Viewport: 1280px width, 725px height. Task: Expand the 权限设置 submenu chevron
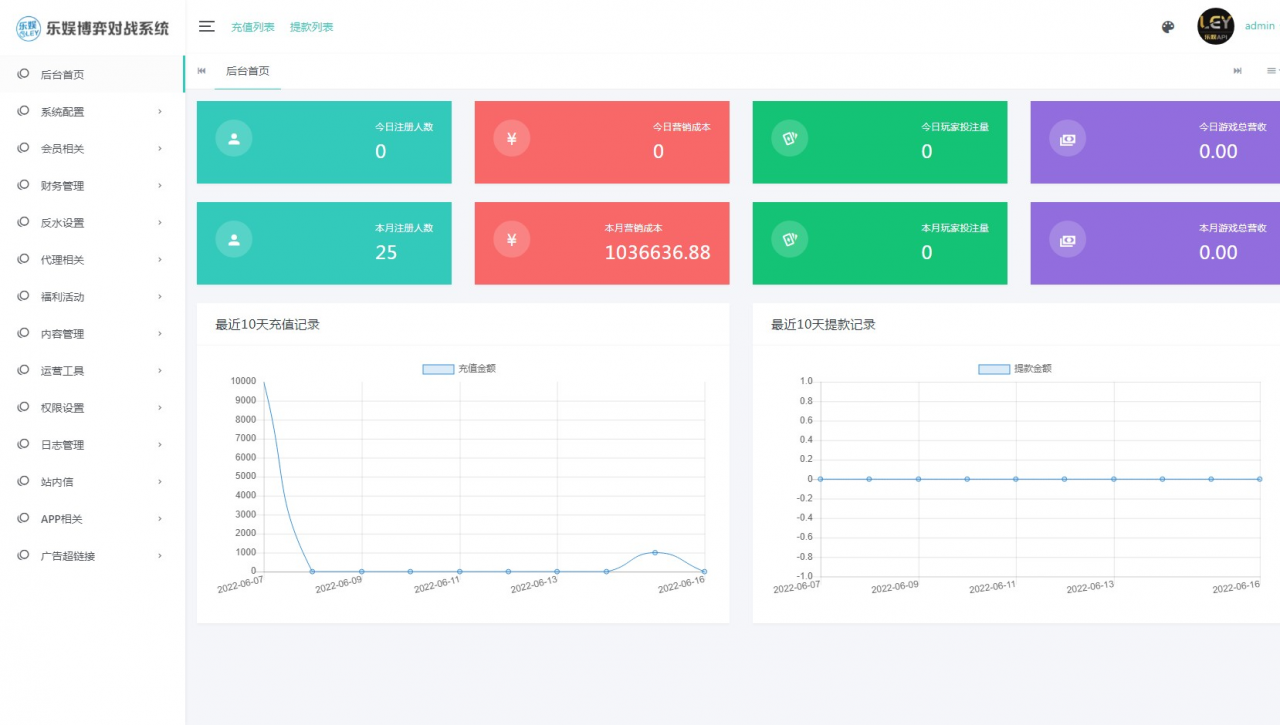pyautogui.click(x=160, y=407)
